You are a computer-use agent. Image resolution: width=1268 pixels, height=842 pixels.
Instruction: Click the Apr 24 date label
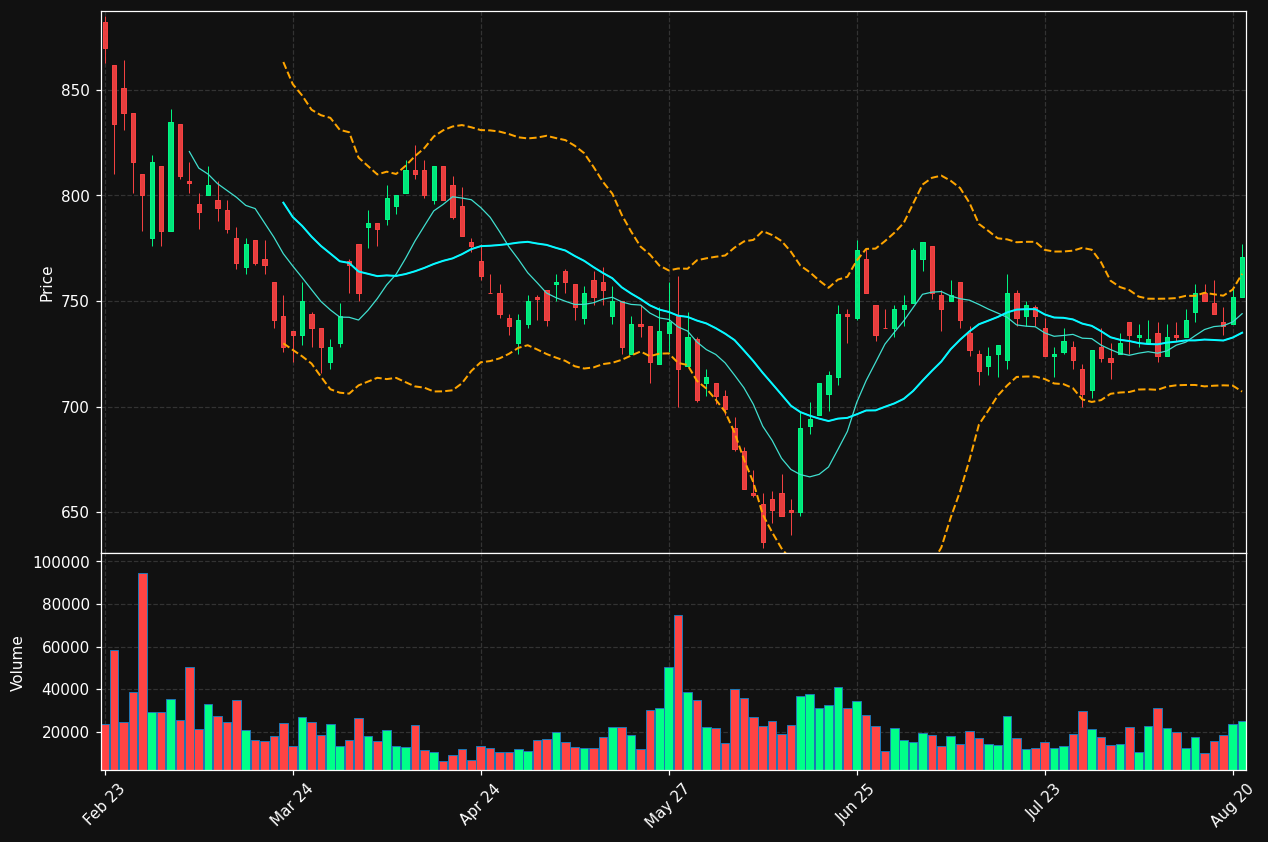click(481, 804)
